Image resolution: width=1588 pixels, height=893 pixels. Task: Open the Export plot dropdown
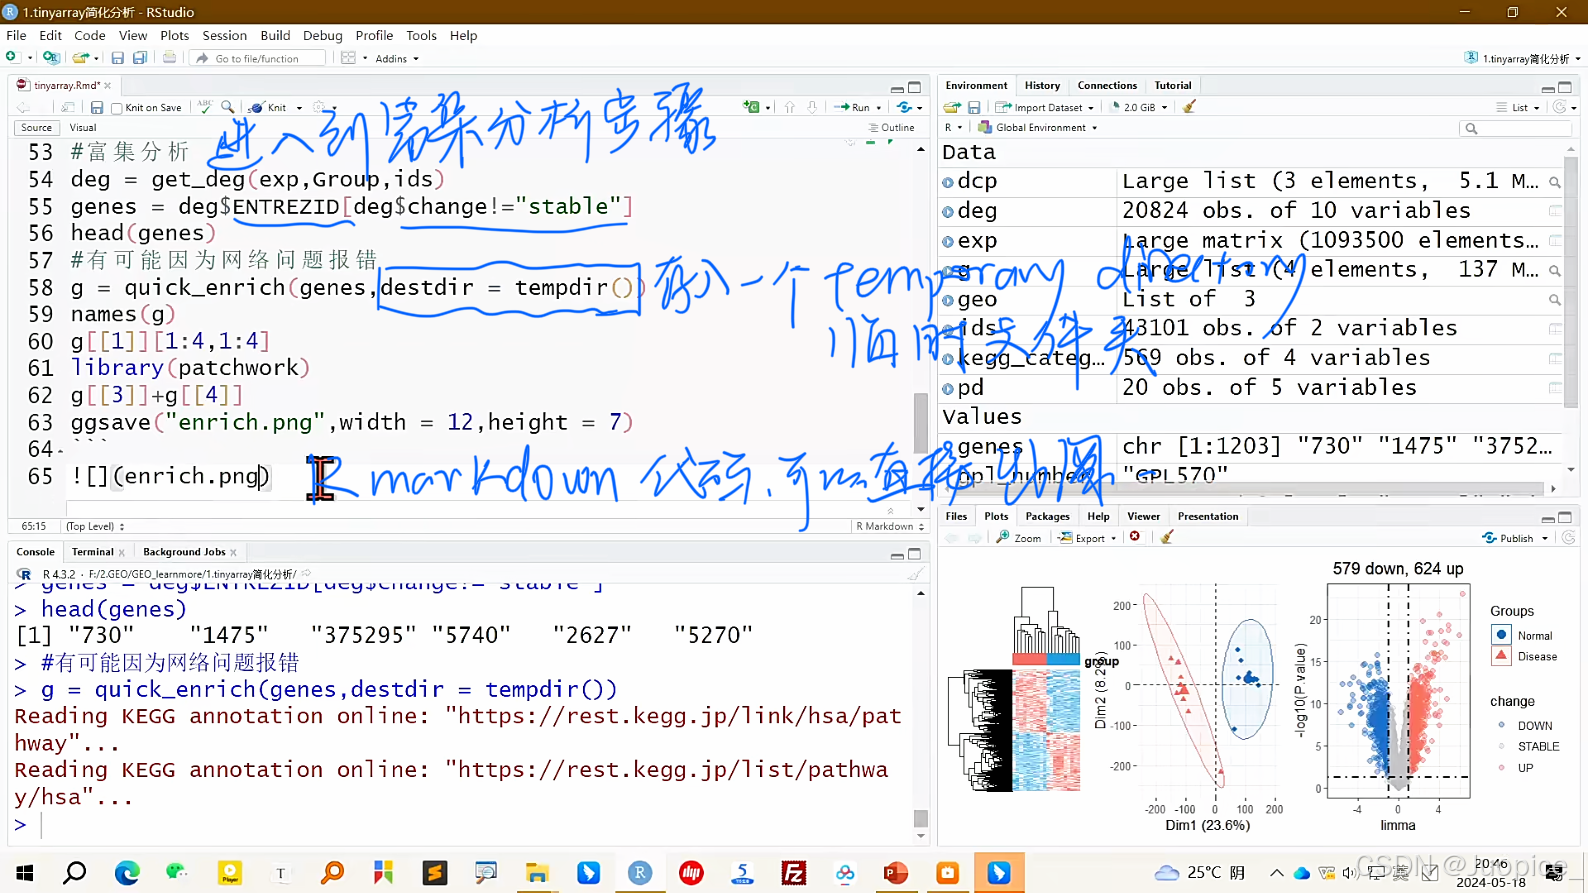pos(1087,538)
